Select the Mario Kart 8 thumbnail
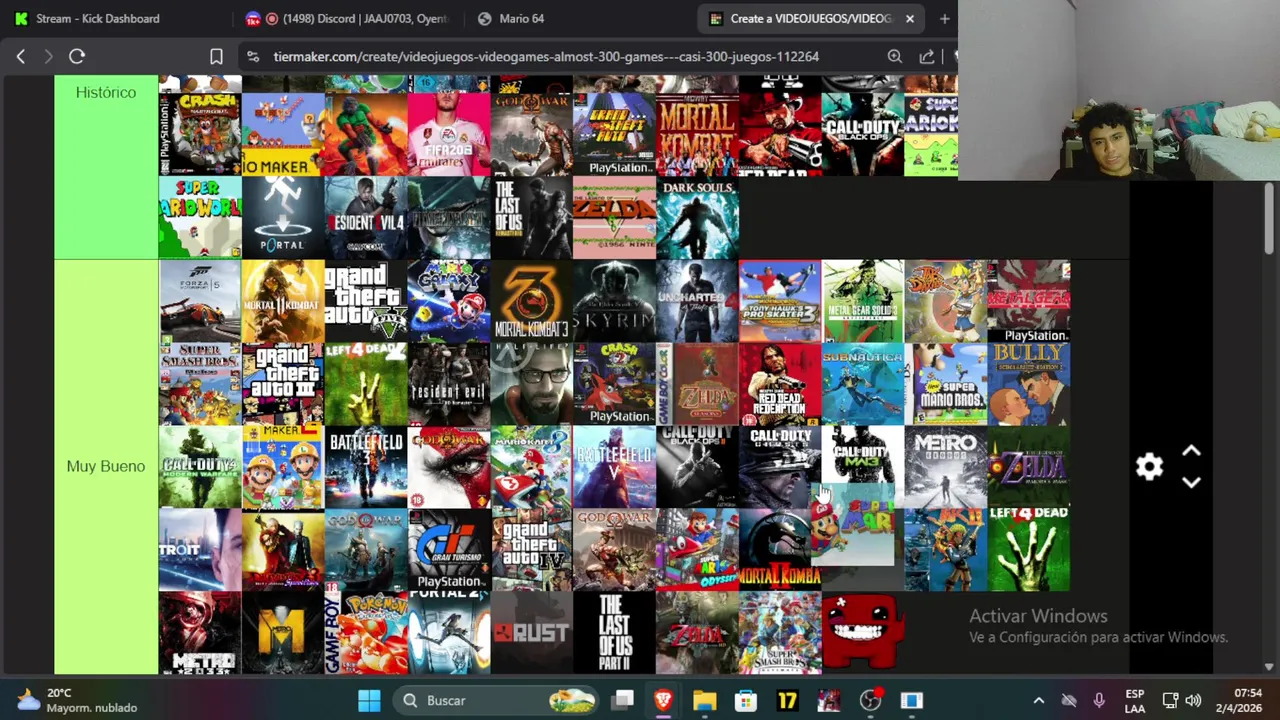 (x=532, y=467)
